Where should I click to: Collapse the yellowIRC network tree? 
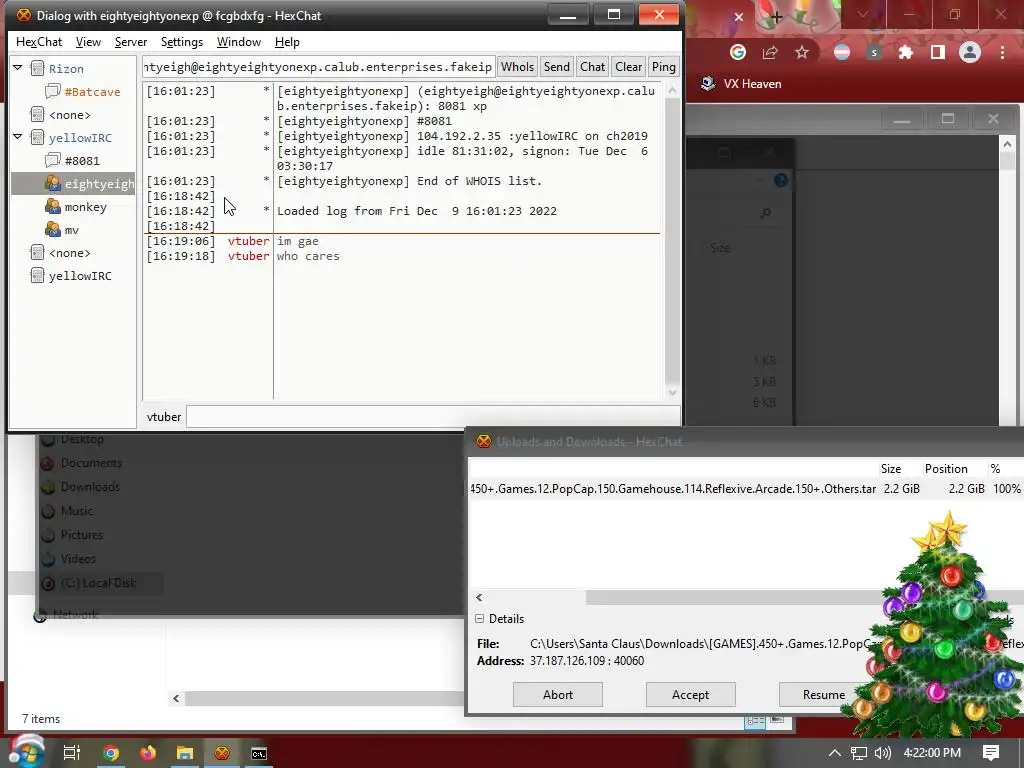[18, 137]
